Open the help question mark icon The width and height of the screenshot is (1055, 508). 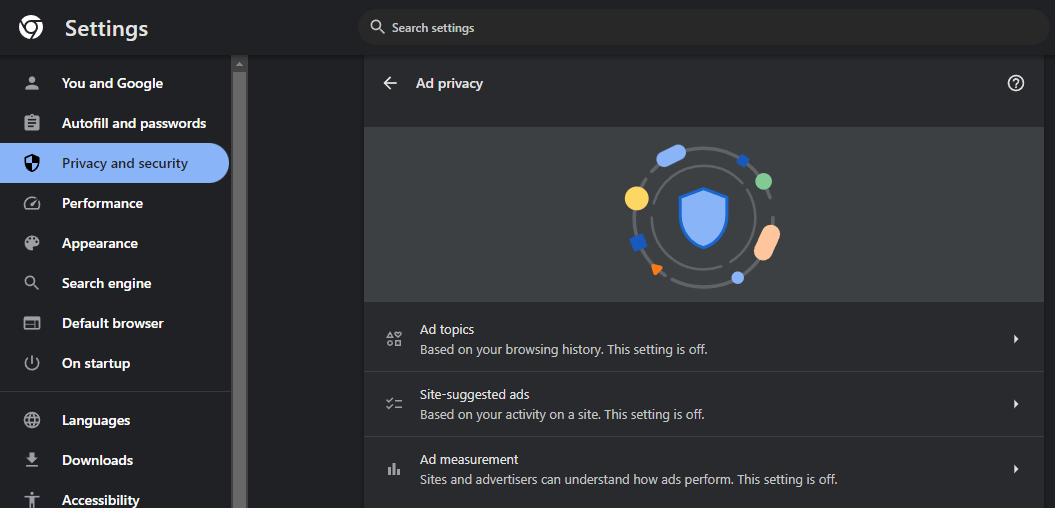pyautogui.click(x=1016, y=84)
